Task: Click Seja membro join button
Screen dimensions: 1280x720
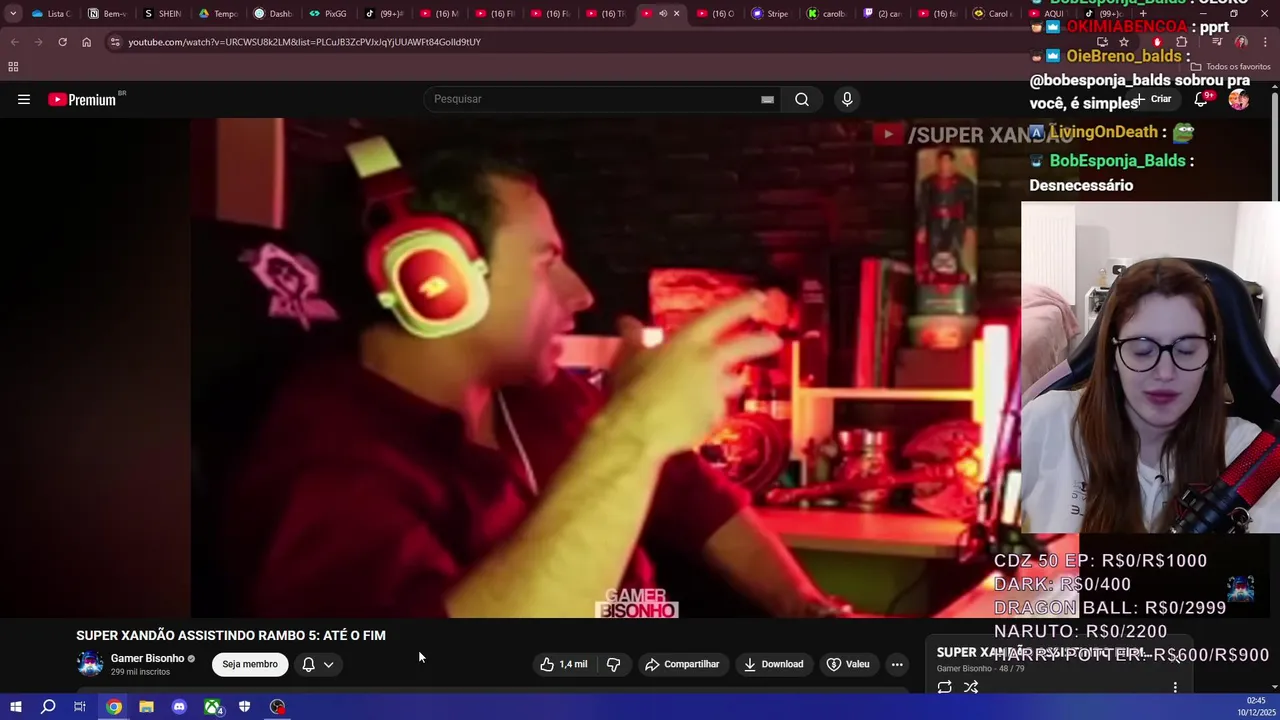Action: 250,664
